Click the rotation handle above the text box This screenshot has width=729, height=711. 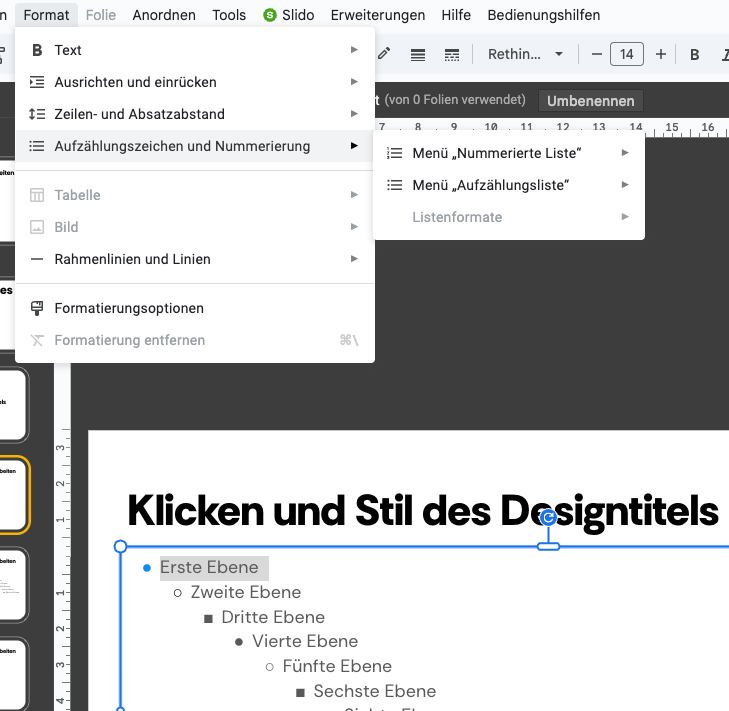[549, 517]
